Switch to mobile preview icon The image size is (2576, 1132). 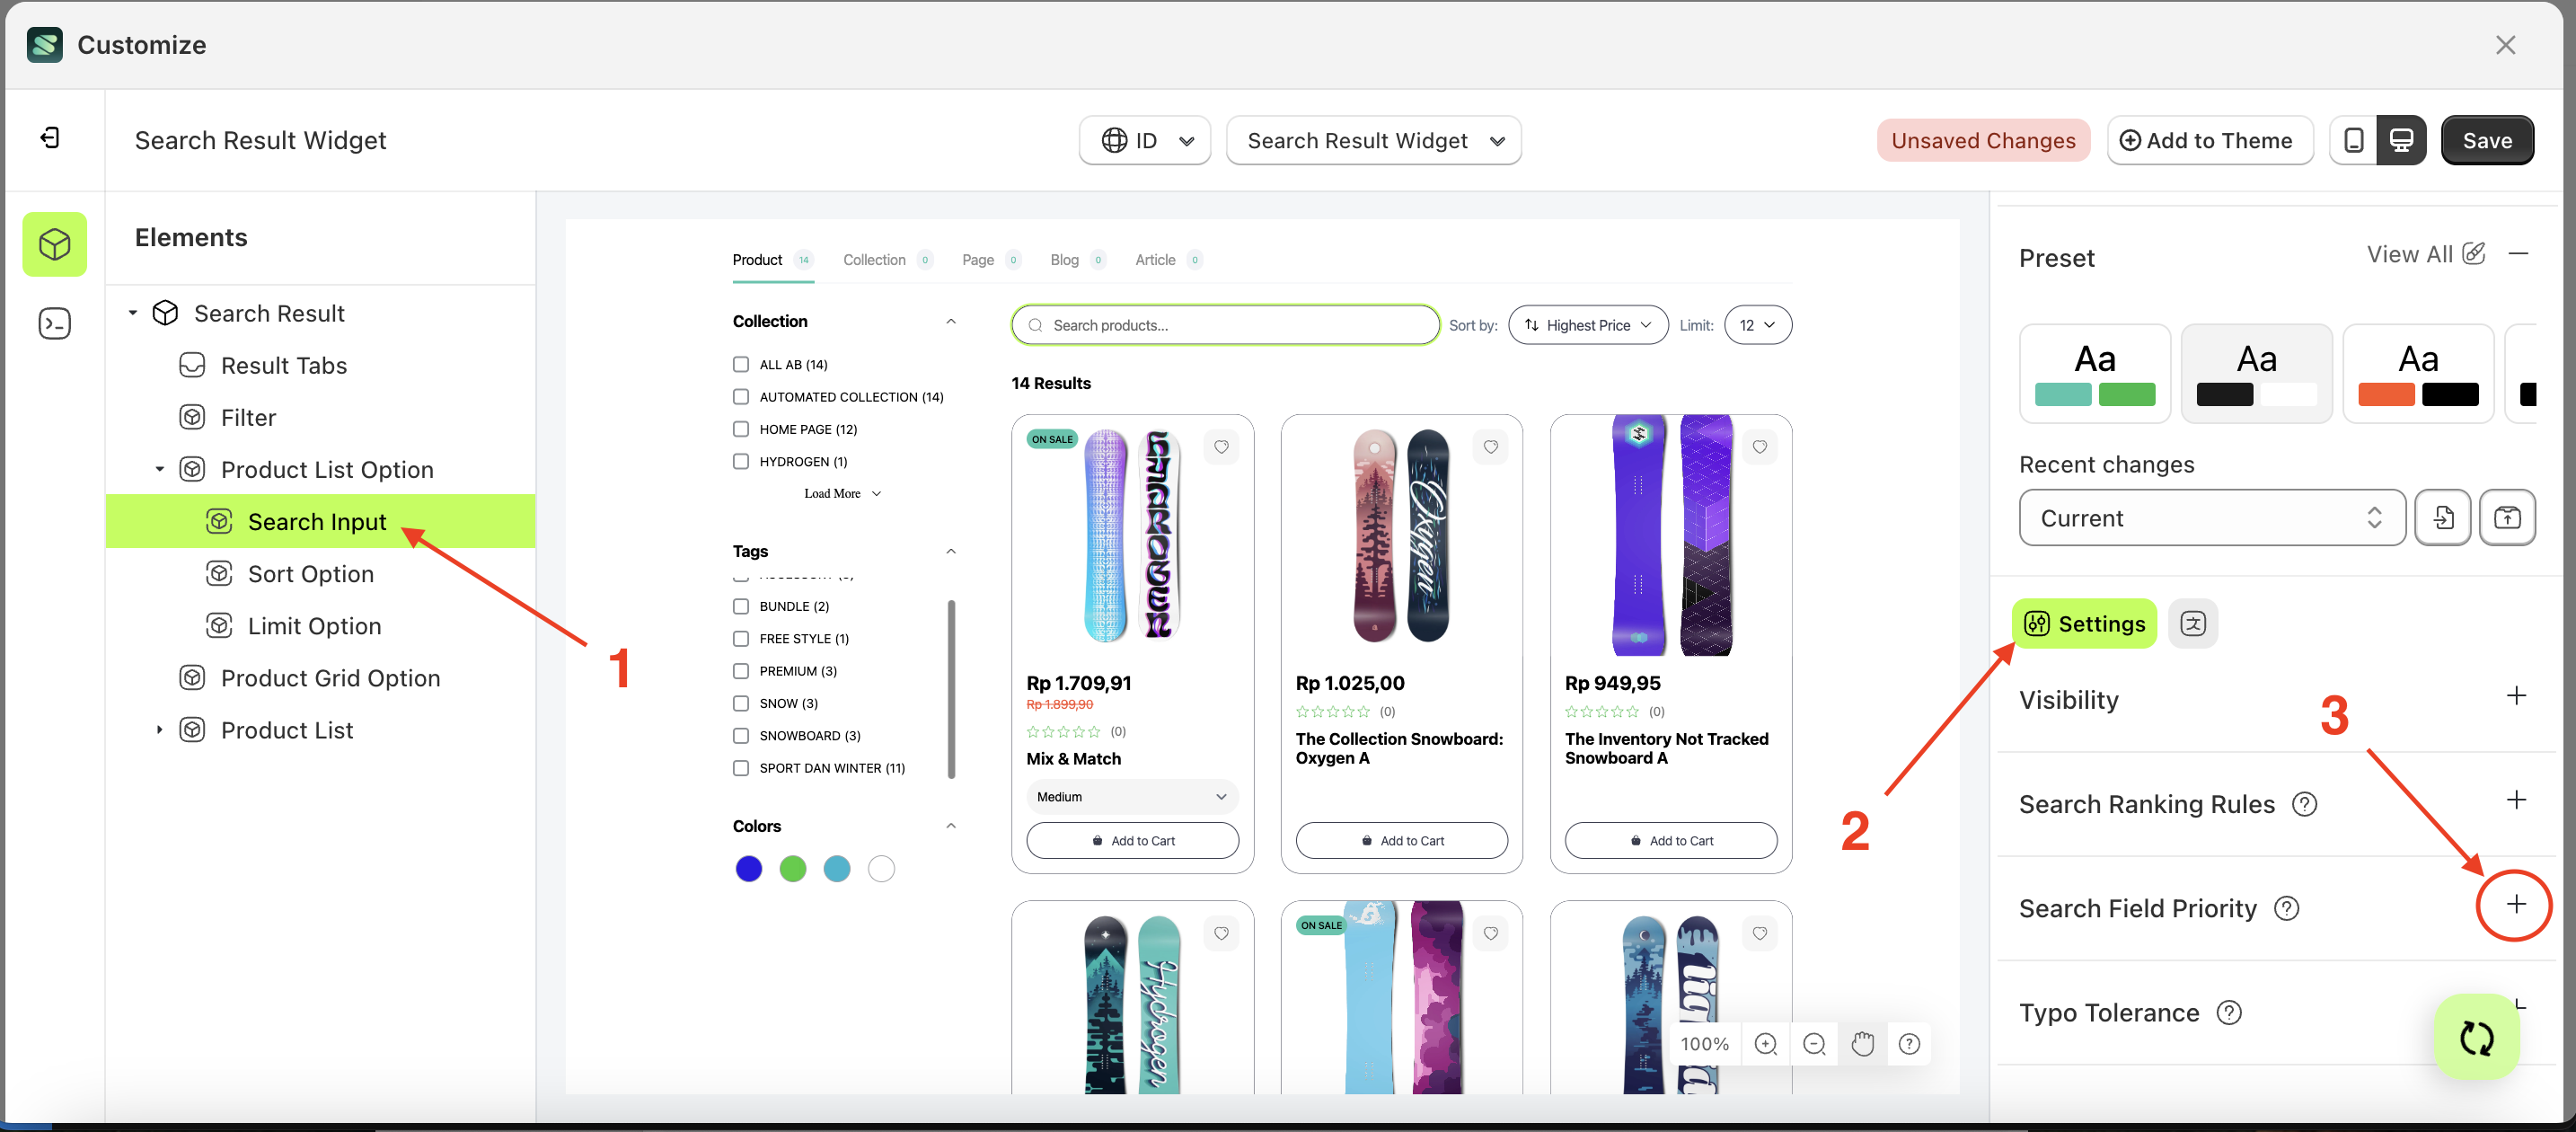pyautogui.click(x=2353, y=140)
